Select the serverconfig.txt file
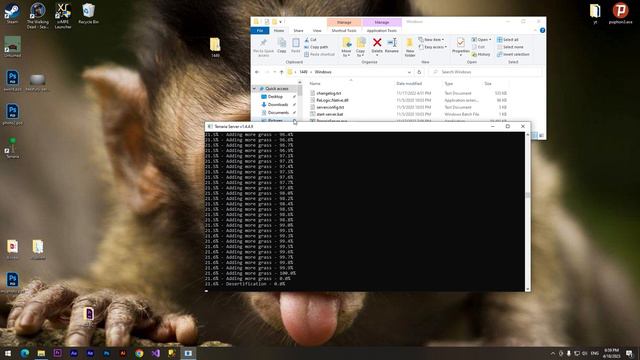640x360 pixels. (330, 107)
